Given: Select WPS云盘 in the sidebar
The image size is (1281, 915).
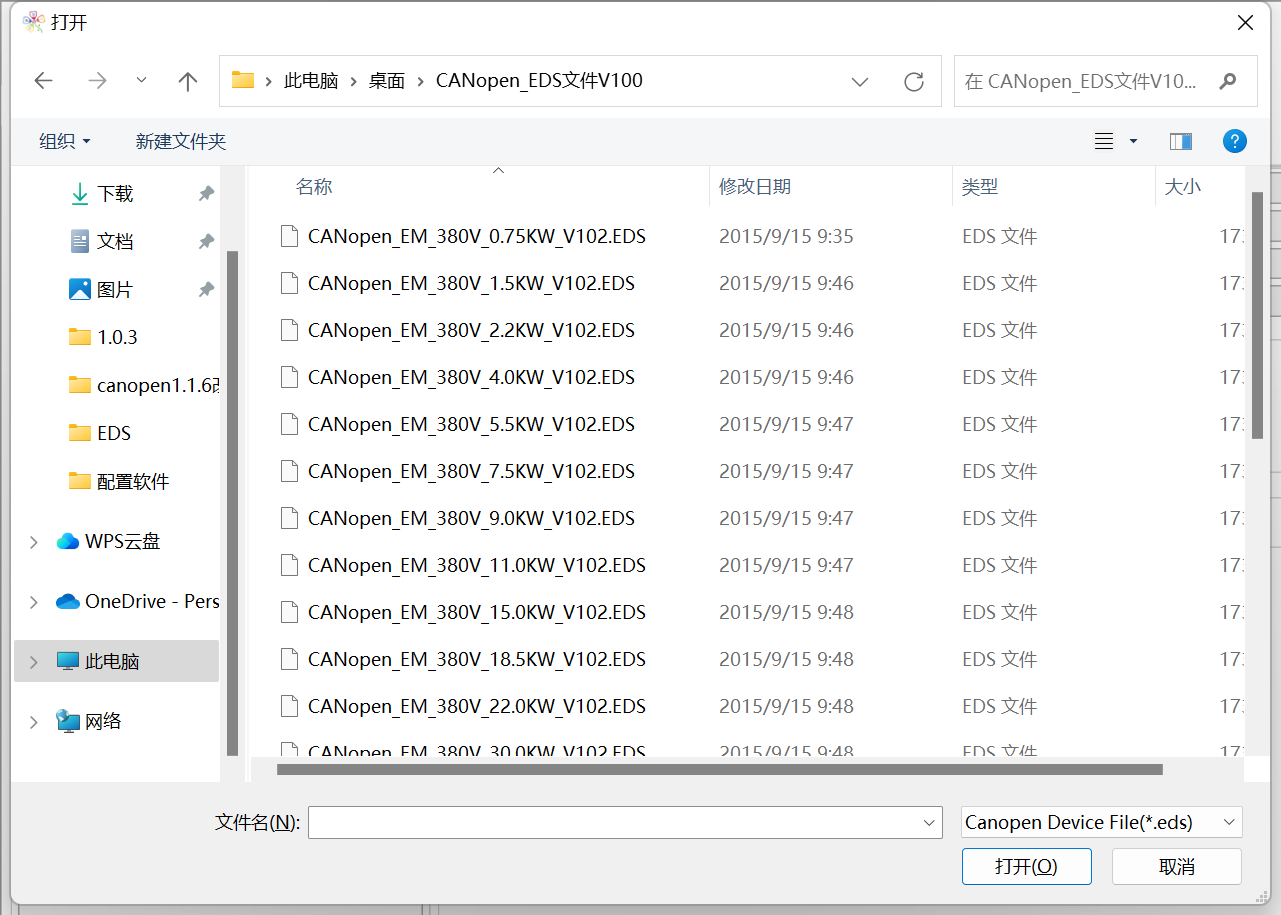Looking at the screenshot, I should [x=109, y=541].
